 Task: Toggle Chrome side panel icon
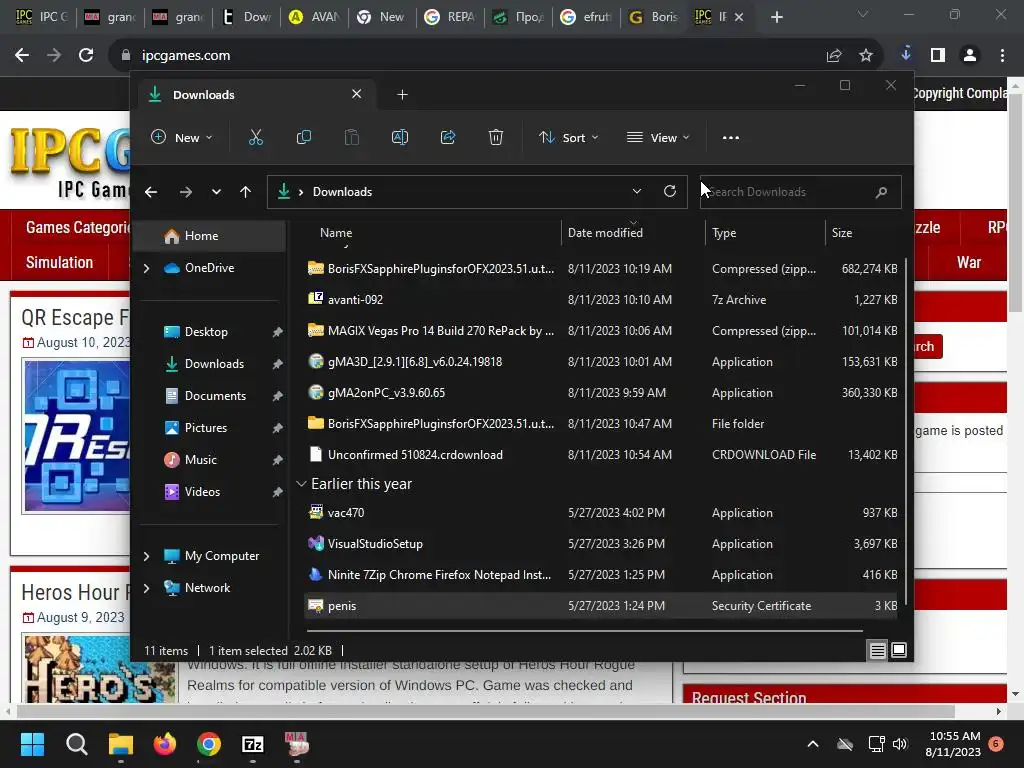[x=938, y=56]
